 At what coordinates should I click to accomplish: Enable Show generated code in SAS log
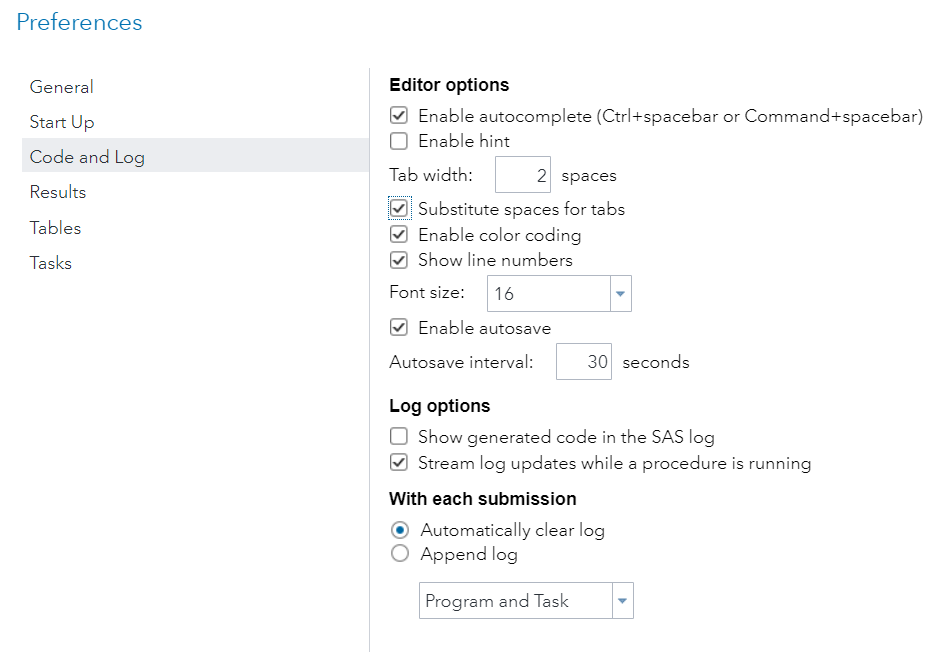click(x=399, y=437)
